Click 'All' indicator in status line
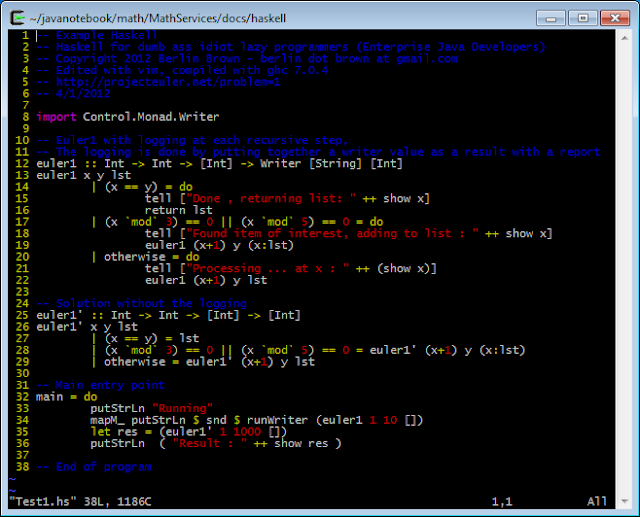The width and height of the screenshot is (640, 517). pyautogui.click(x=597, y=501)
